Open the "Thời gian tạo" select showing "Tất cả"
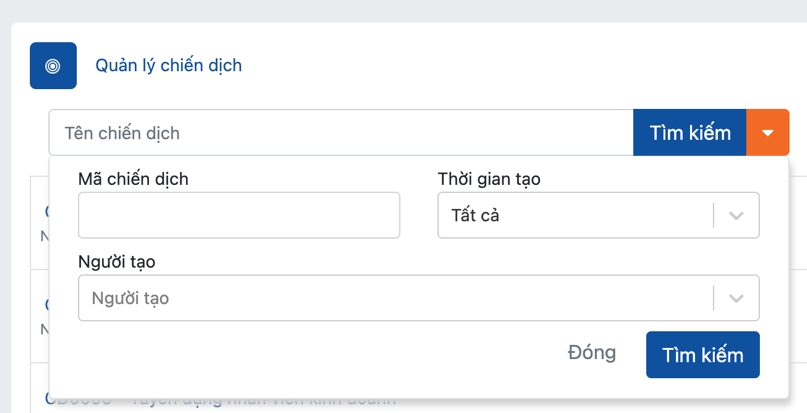807x413 pixels. pos(575,215)
